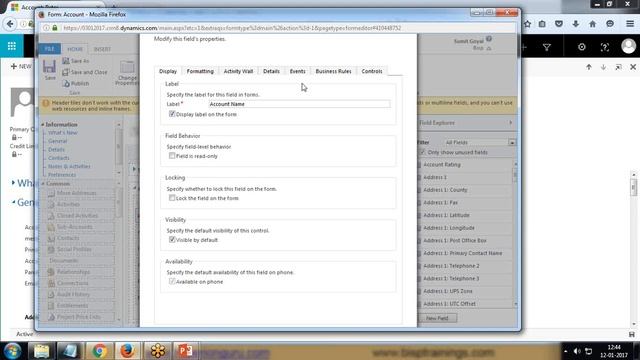This screenshot has height=360, width=640.
Task: Toggle Display label on the form checkbox
Action: click(172, 114)
